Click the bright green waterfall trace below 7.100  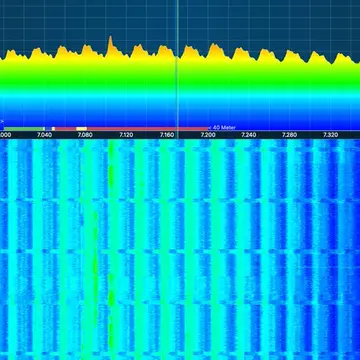pos(111,250)
